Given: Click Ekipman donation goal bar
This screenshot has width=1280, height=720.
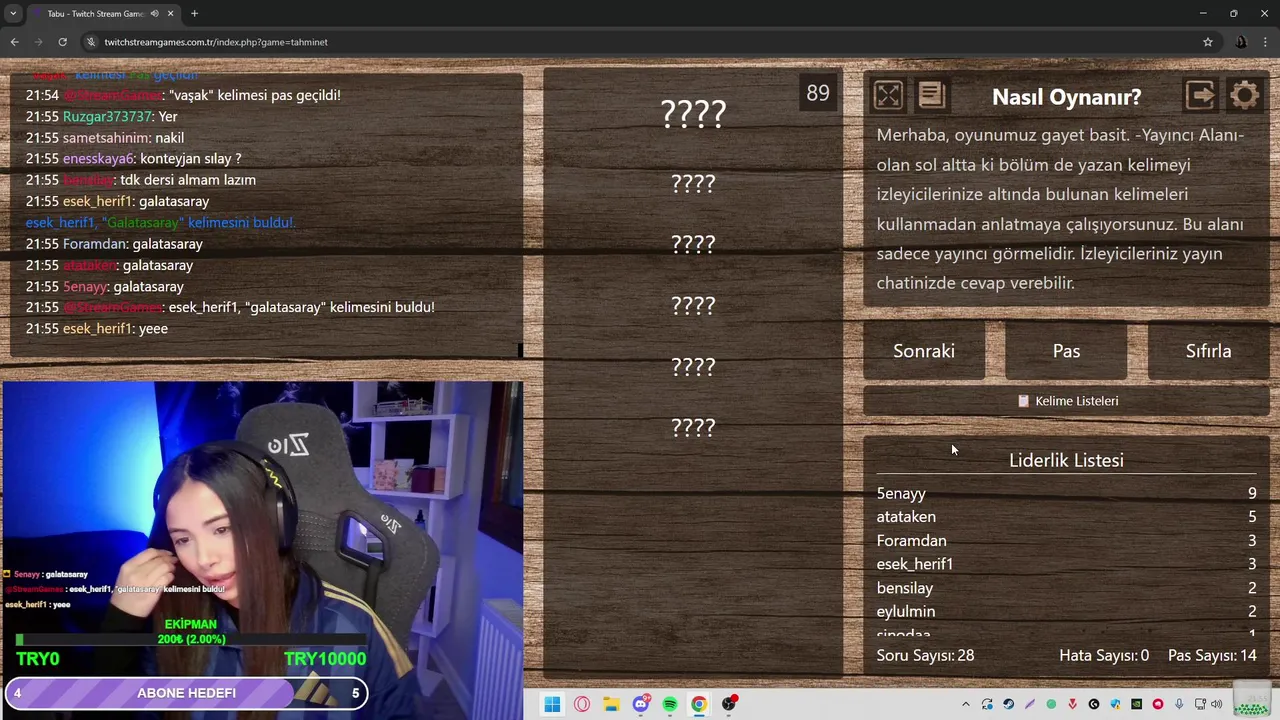Looking at the screenshot, I should 190,639.
